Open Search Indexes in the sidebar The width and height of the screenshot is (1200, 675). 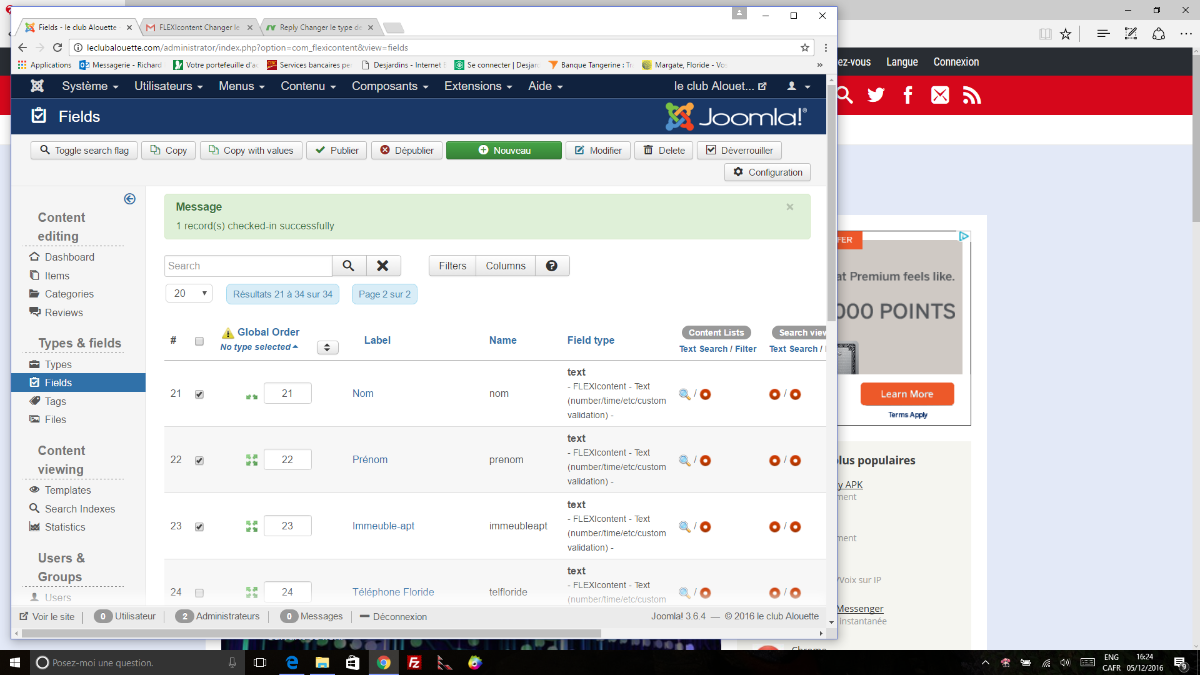pyautogui.click(x=80, y=509)
